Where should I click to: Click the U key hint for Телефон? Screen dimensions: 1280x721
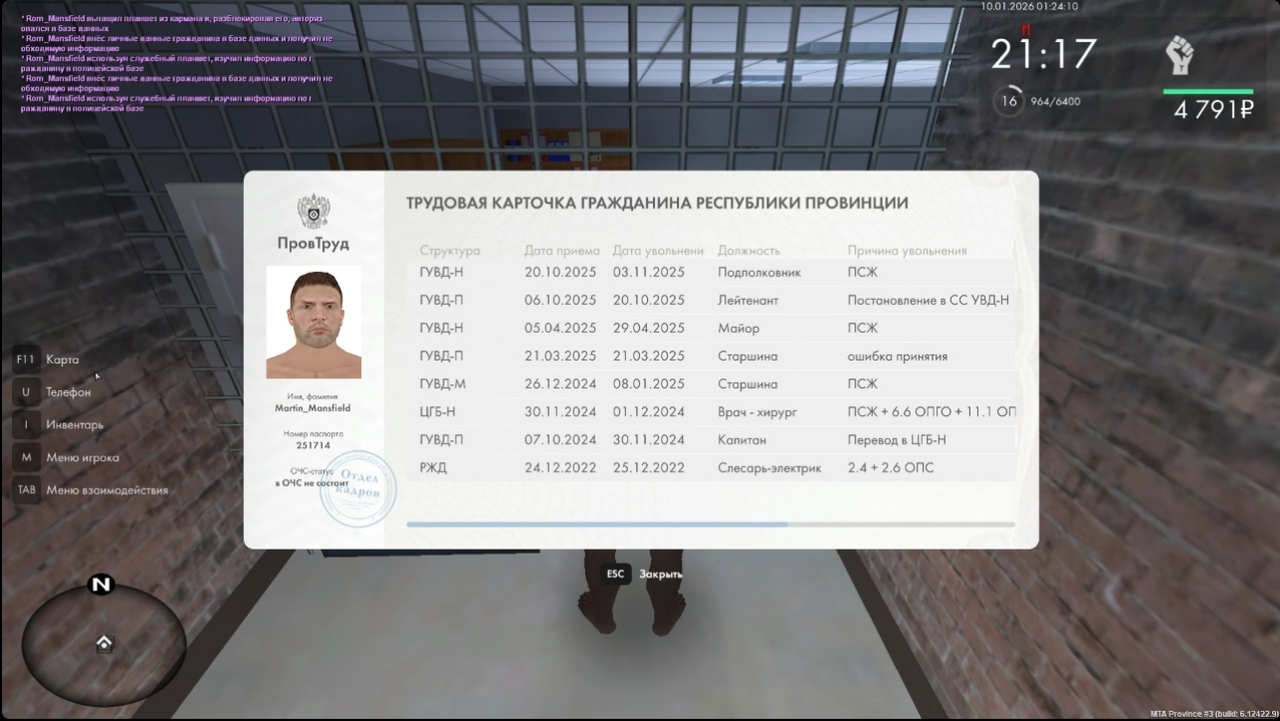coord(26,392)
